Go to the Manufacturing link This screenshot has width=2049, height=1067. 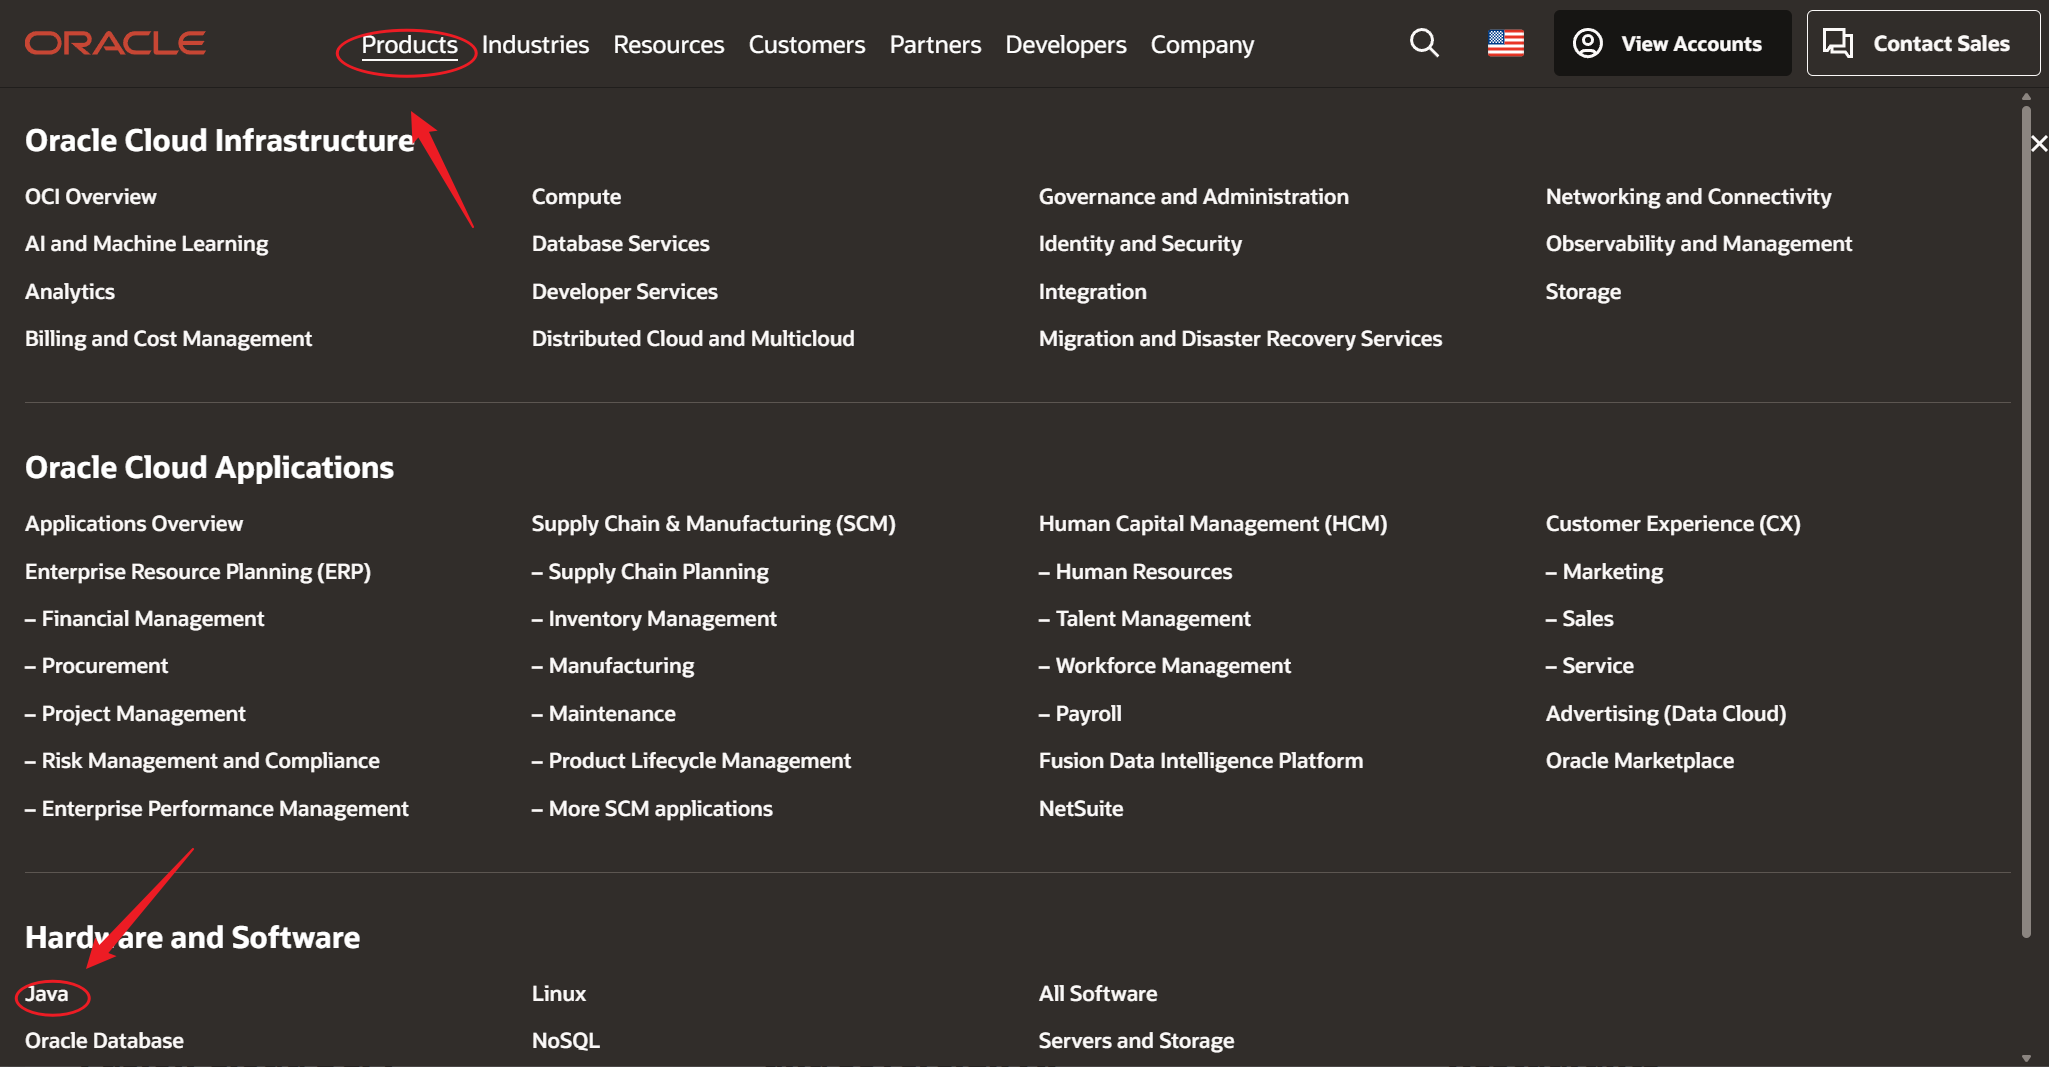point(613,666)
